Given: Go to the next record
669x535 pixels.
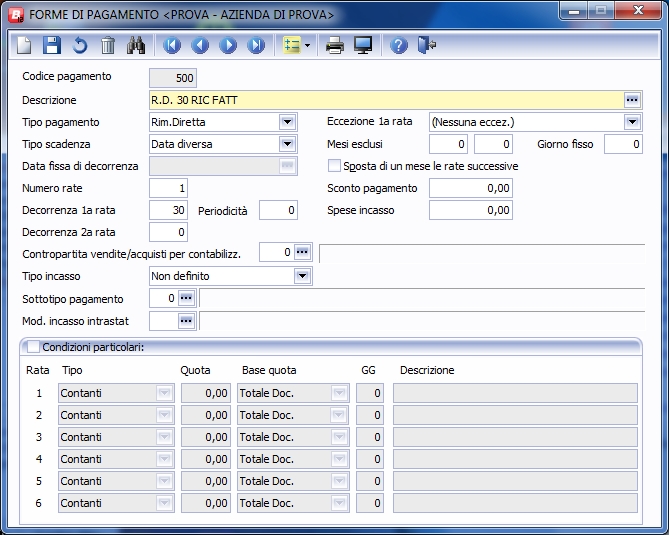Looking at the screenshot, I should [x=228, y=45].
